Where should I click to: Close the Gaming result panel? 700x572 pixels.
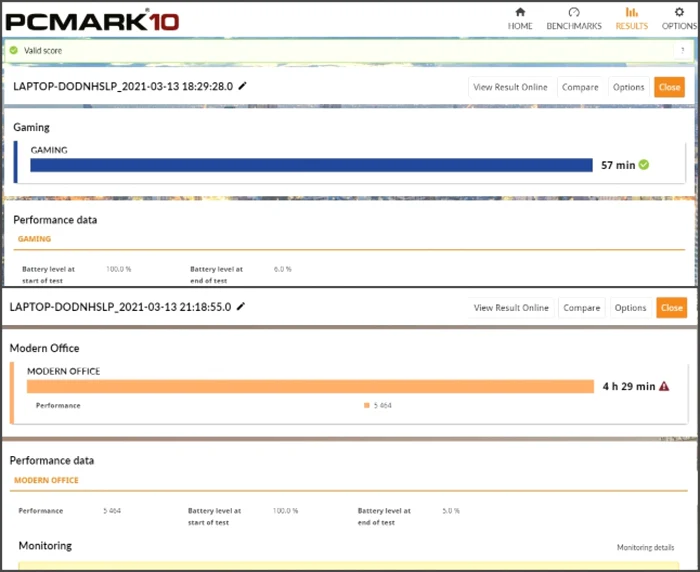[669, 87]
